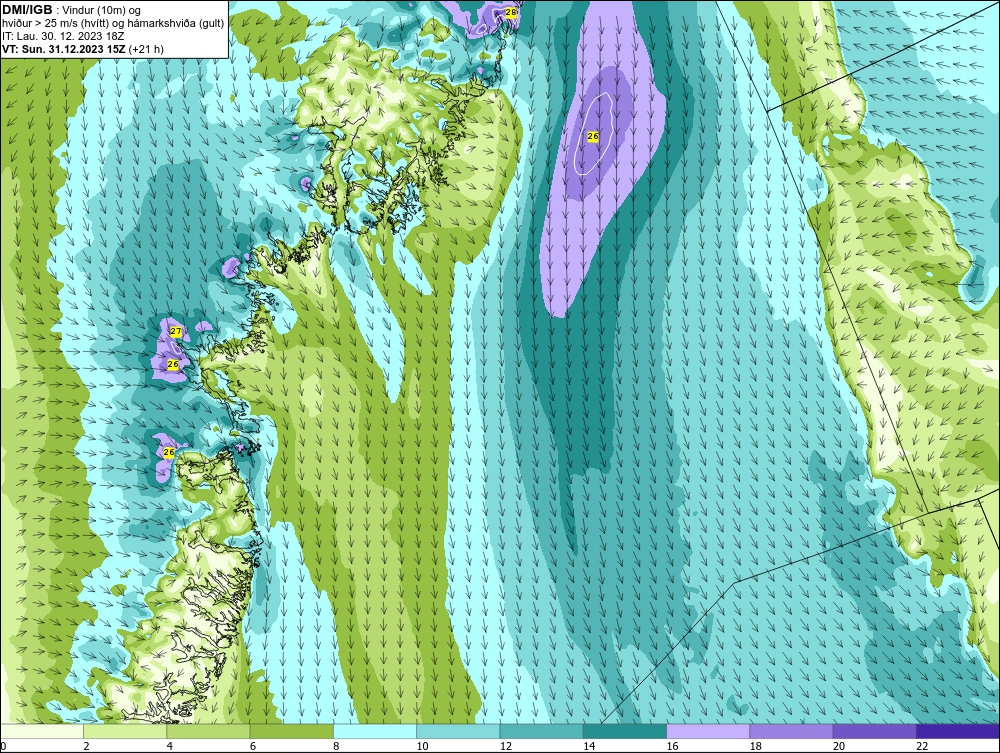The width and height of the screenshot is (1000, 753).
Task: Click the bold DMI/IGB title text
Action: 27,10
